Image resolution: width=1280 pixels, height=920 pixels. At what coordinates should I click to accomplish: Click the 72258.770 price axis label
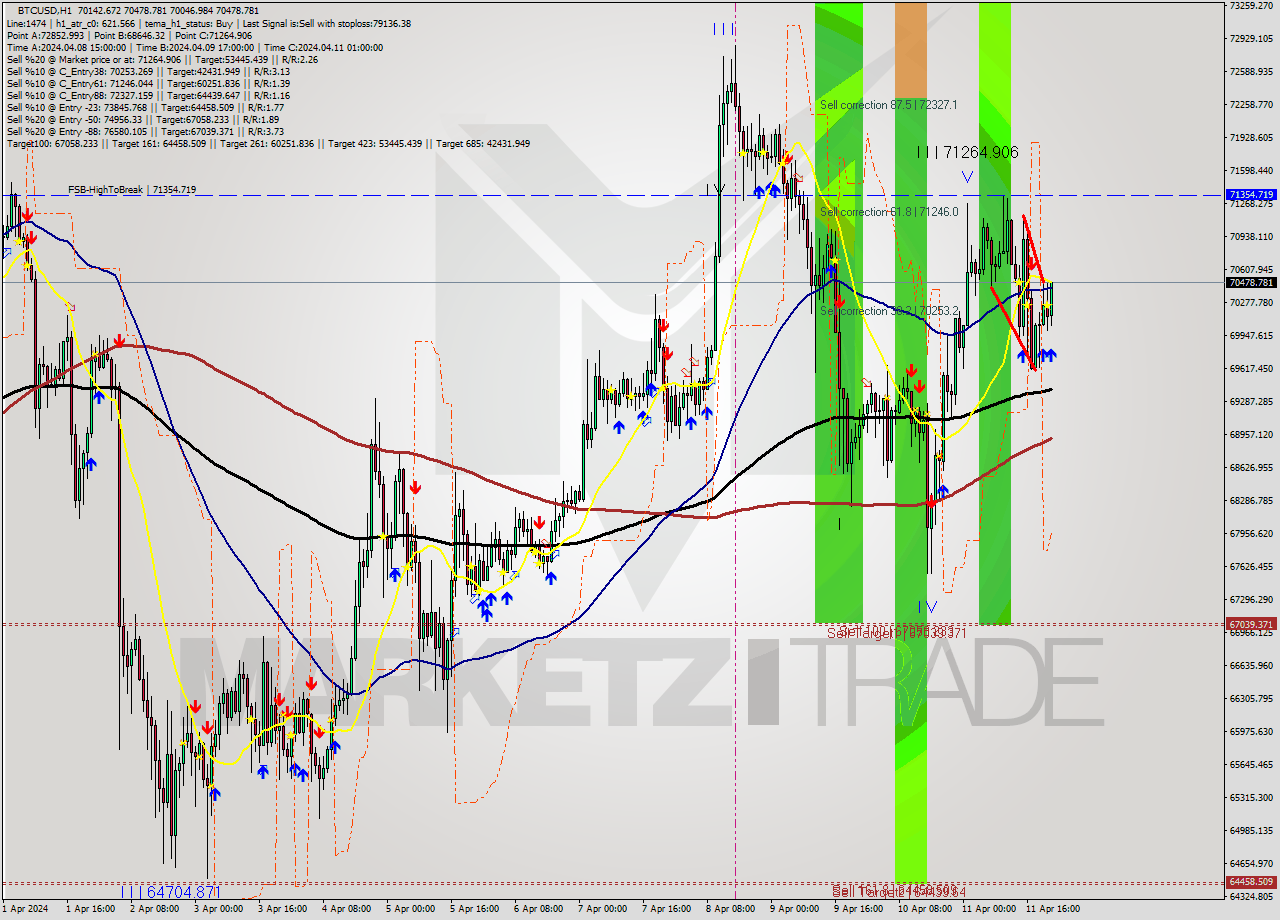[1251, 105]
